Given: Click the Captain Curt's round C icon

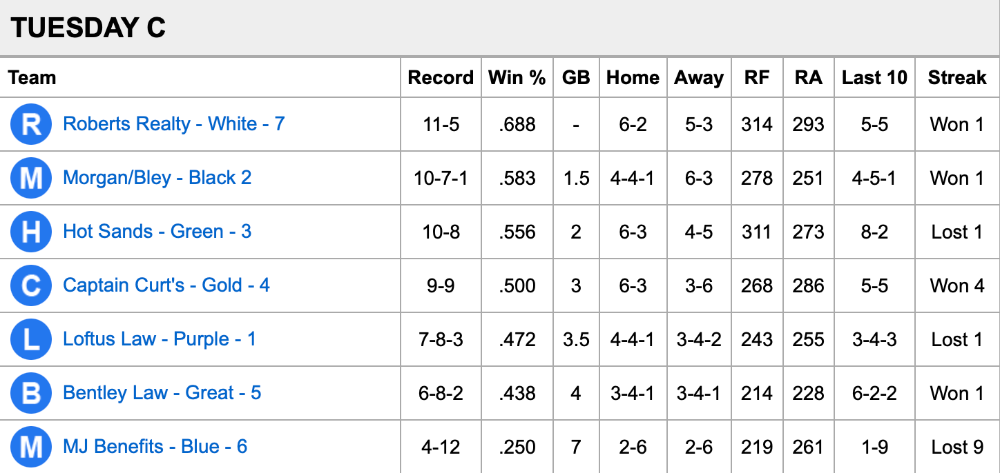Looking at the screenshot, I should click(31, 286).
